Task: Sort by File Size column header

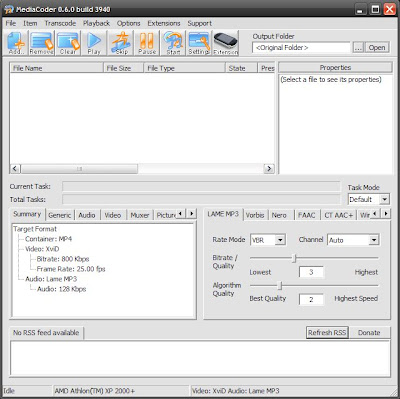Action: coord(123,68)
